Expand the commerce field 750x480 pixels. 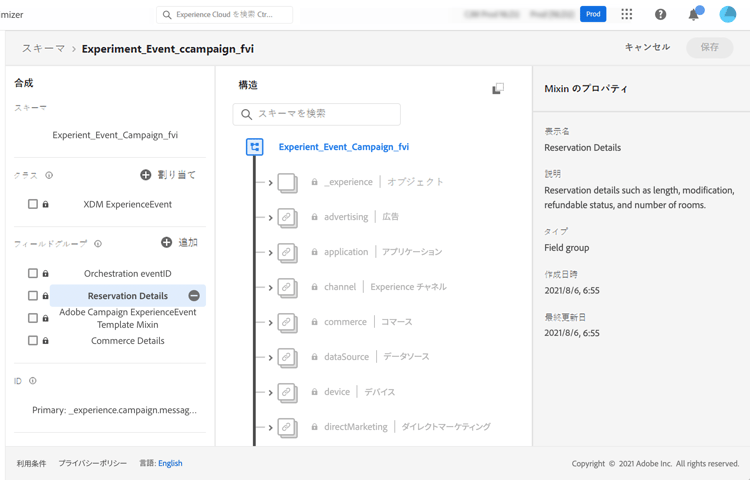pyautogui.click(x=270, y=323)
